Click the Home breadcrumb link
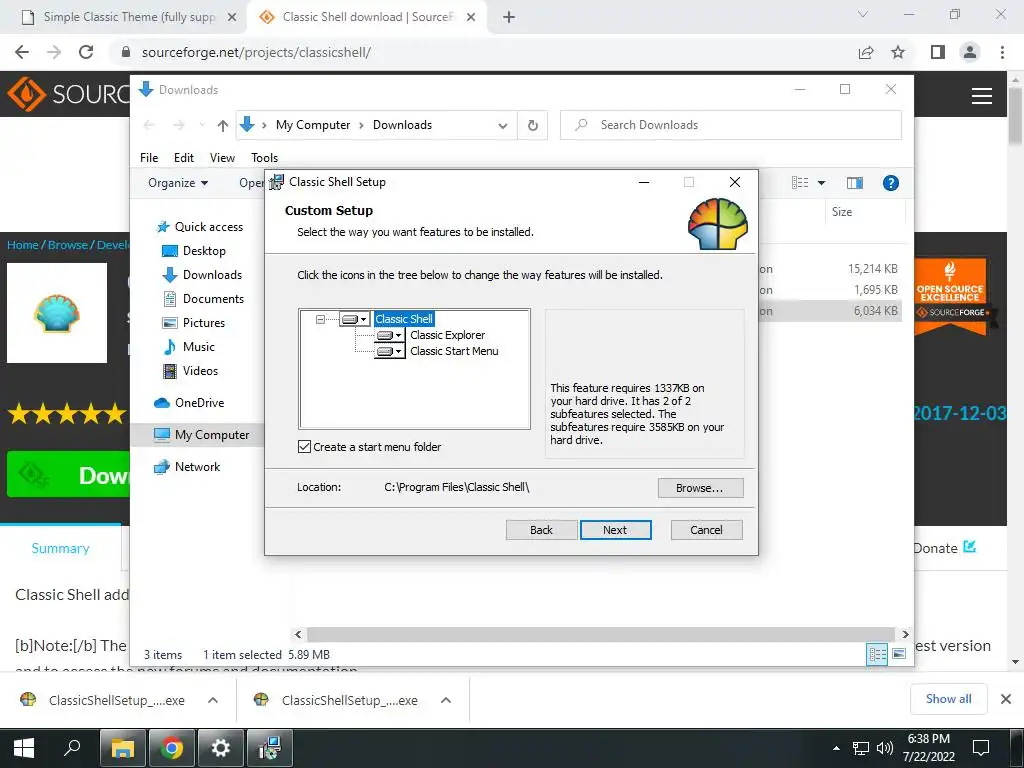Image resolution: width=1024 pixels, height=768 pixels. 23,245
